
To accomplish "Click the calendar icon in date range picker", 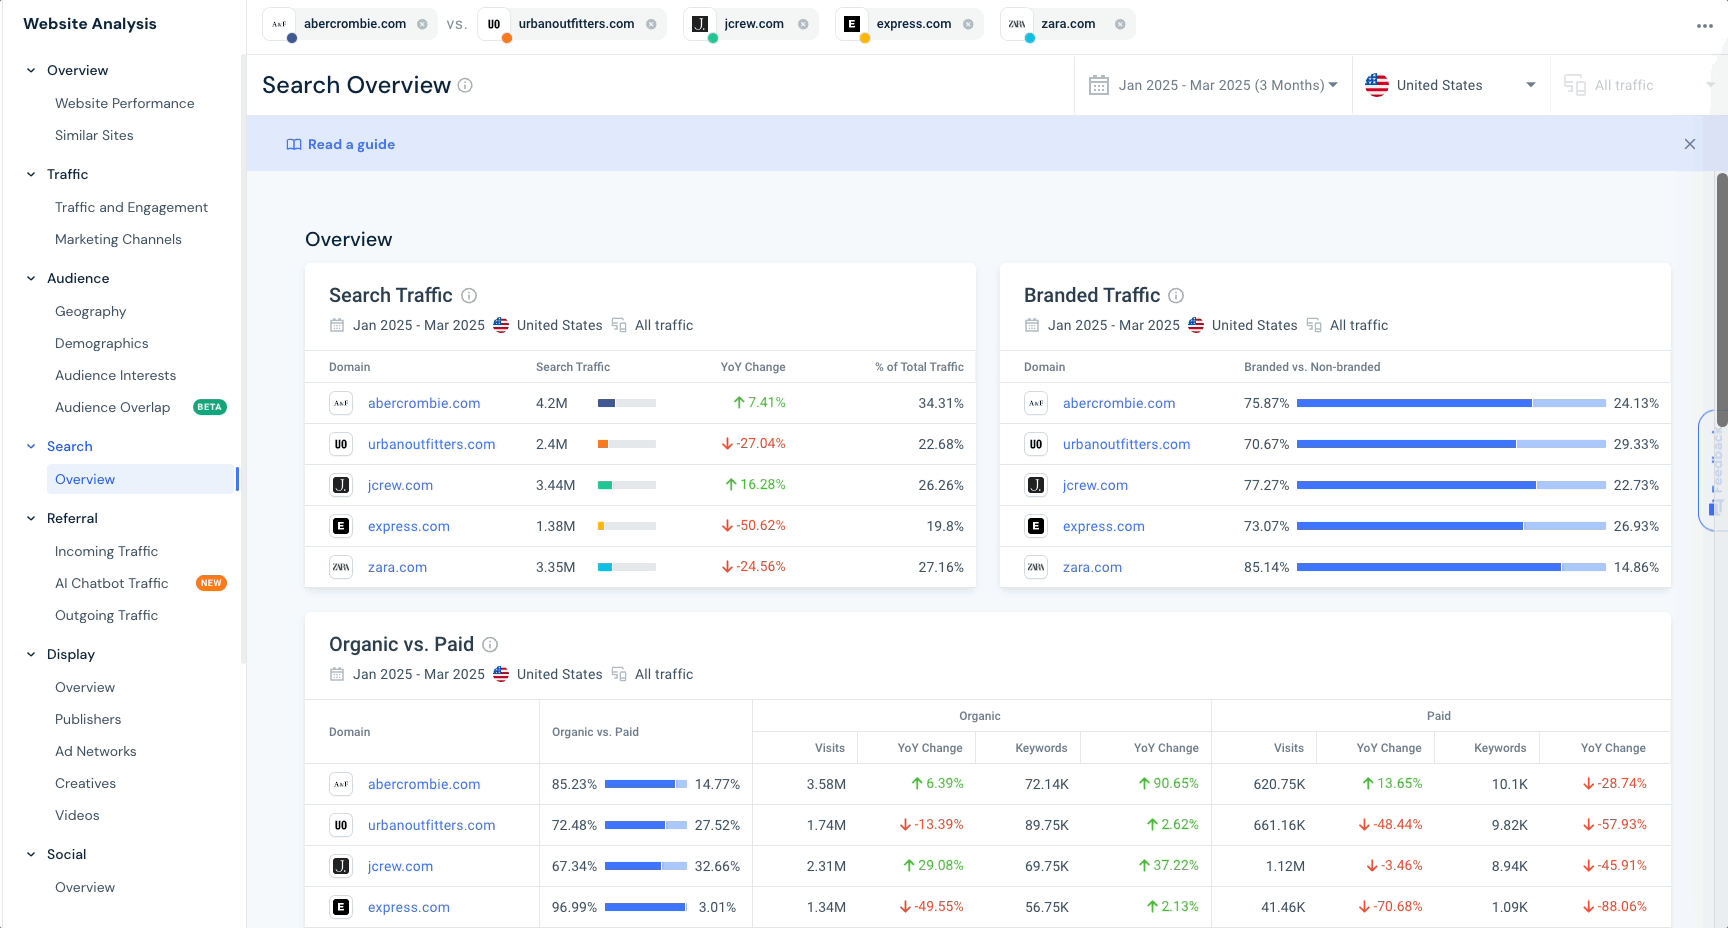I will pos(1099,85).
